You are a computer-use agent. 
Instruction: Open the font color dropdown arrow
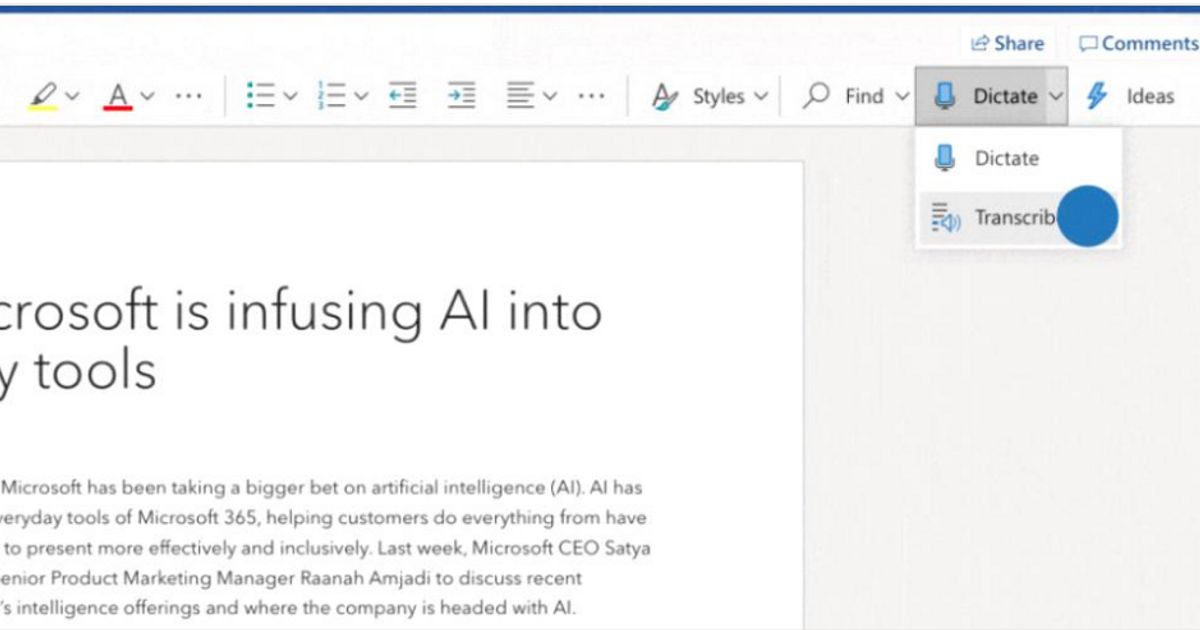pyautogui.click(x=148, y=96)
